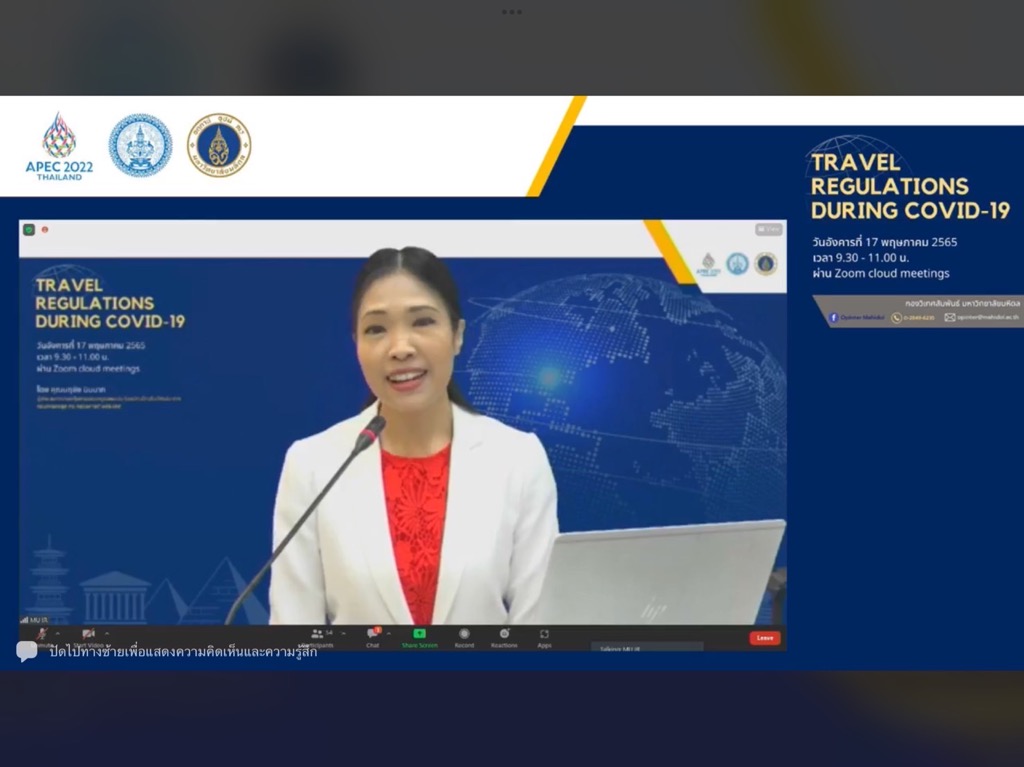Click the comment prompt text beside bubble
This screenshot has height=767, width=1024.
tap(184, 651)
